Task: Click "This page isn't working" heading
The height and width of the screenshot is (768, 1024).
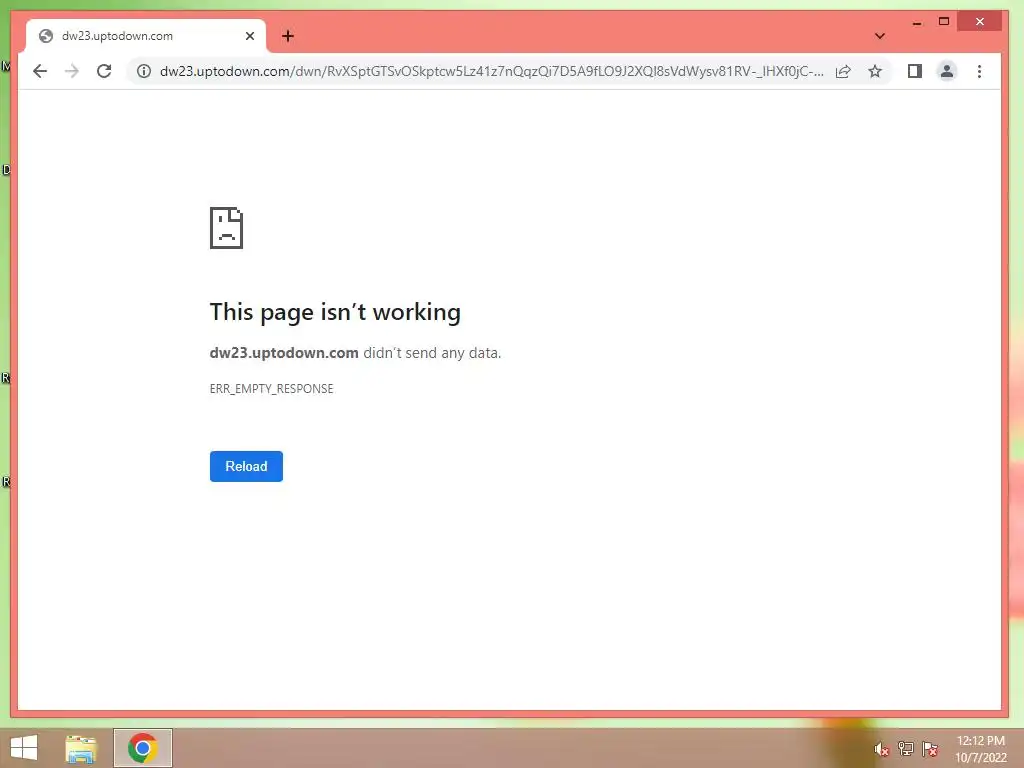Action: coord(335,312)
